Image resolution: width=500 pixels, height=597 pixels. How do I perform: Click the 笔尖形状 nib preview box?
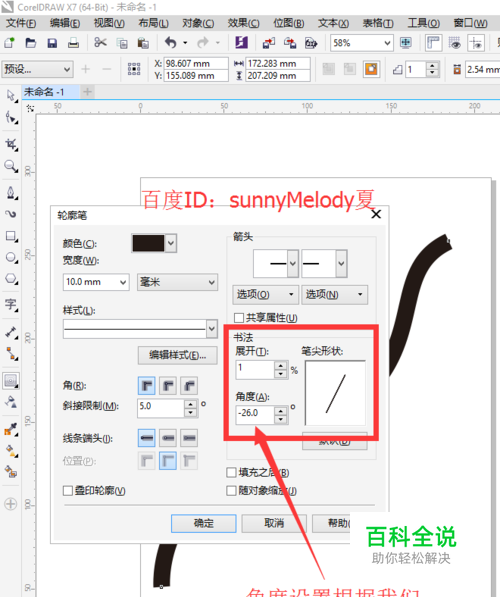click(x=335, y=393)
